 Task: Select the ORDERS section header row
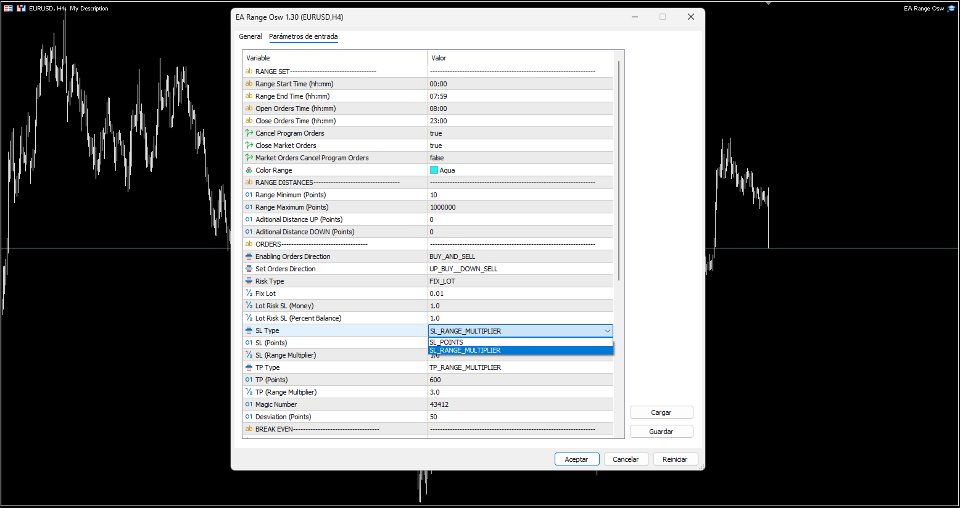coord(429,244)
